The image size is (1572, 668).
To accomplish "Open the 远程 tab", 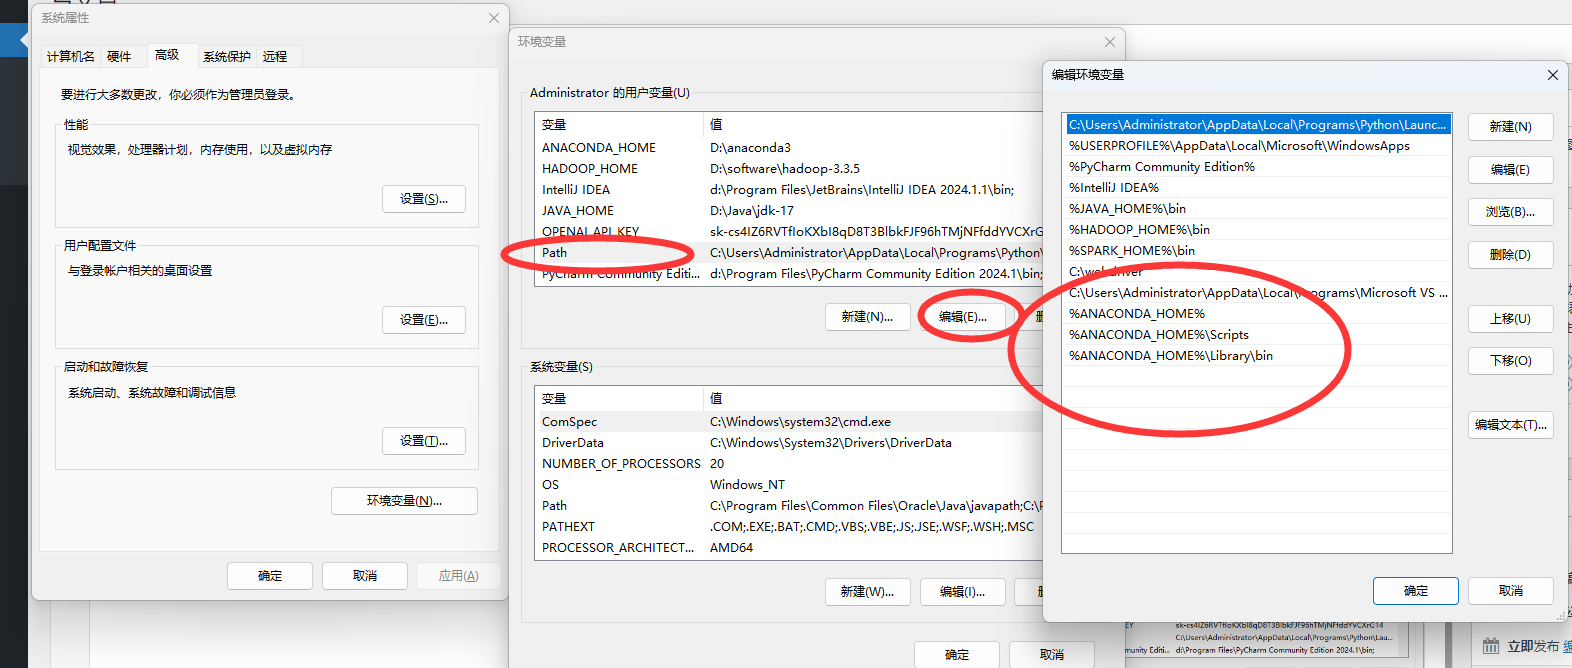I will 275,57.
